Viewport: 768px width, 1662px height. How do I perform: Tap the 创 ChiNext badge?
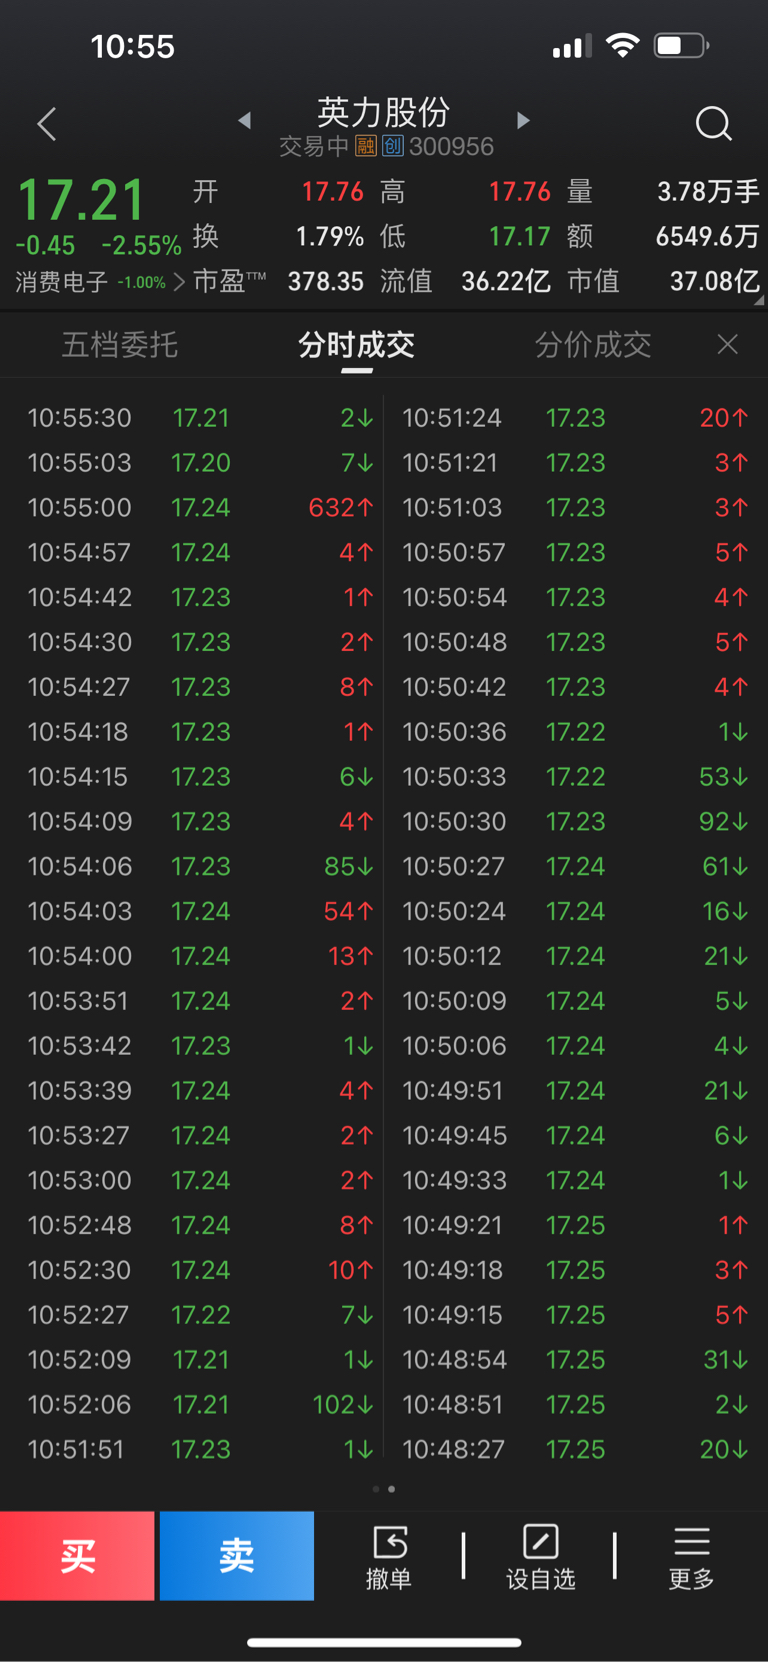tap(392, 146)
